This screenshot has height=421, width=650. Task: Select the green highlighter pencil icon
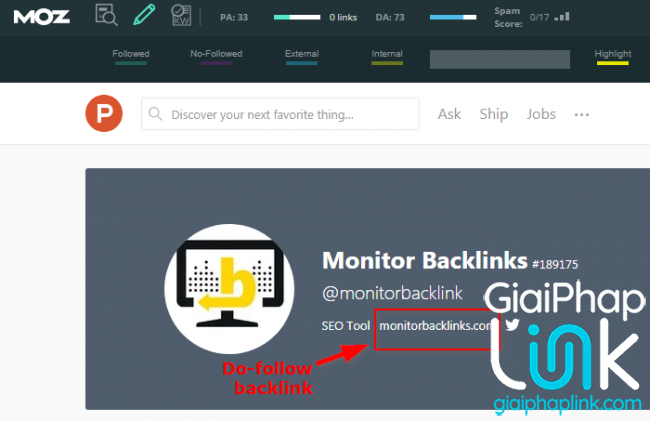144,15
